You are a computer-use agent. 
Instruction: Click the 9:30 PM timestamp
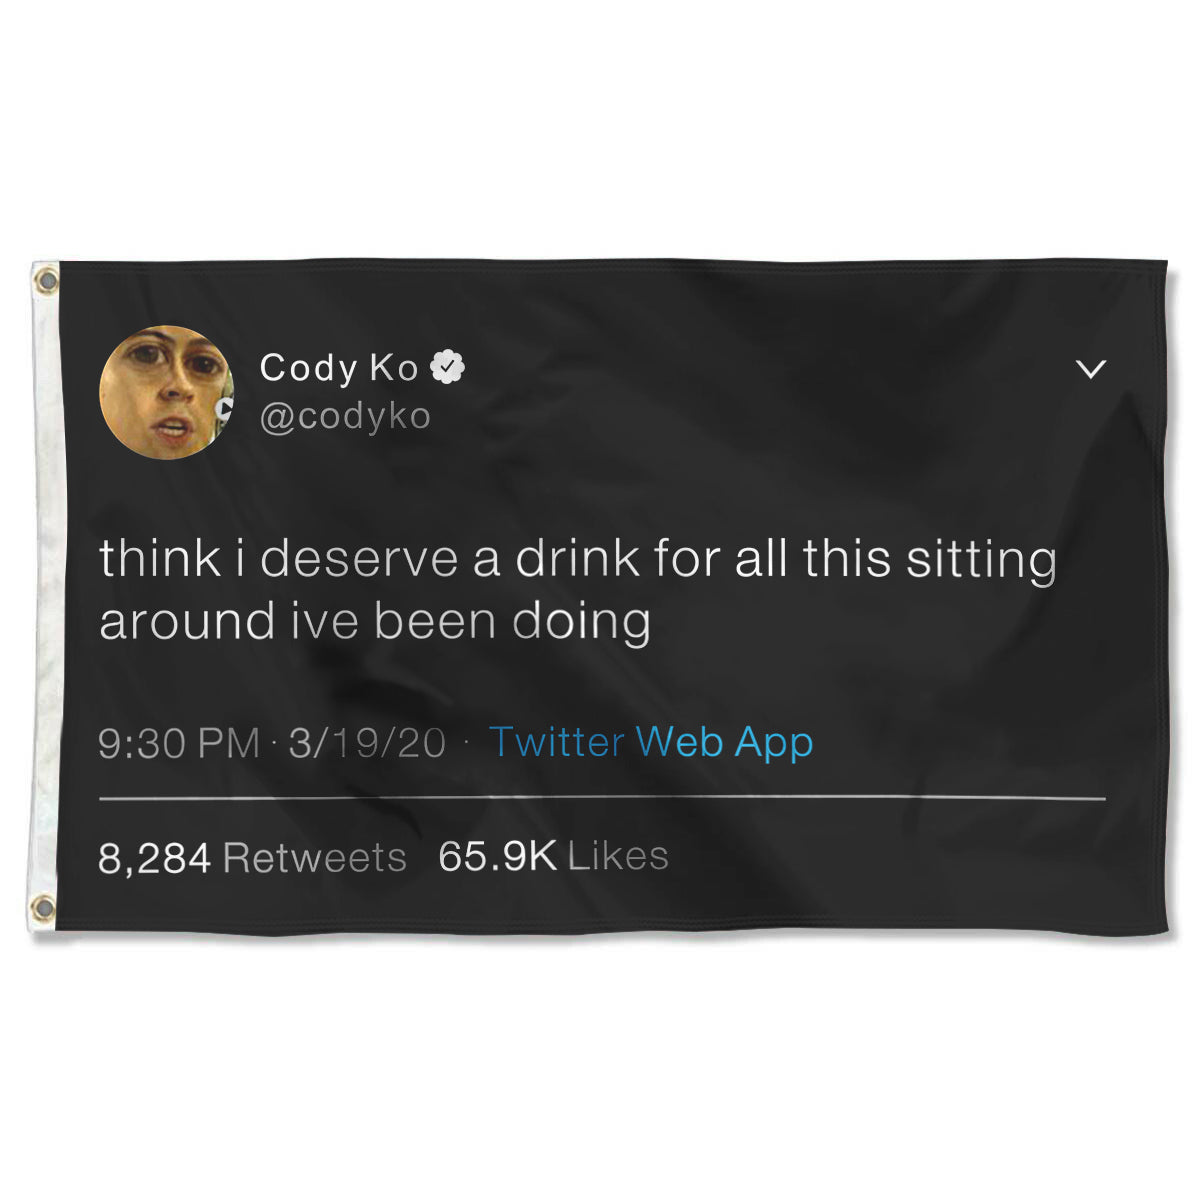(179, 743)
